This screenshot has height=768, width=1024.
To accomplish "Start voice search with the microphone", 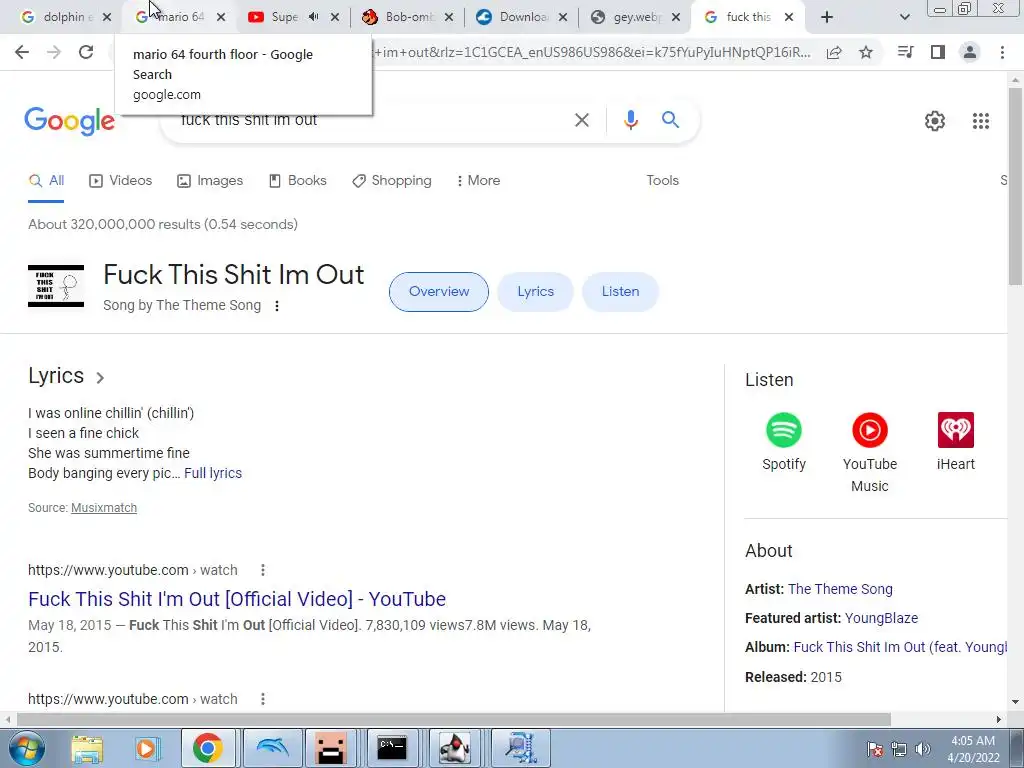I will [x=630, y=120].
